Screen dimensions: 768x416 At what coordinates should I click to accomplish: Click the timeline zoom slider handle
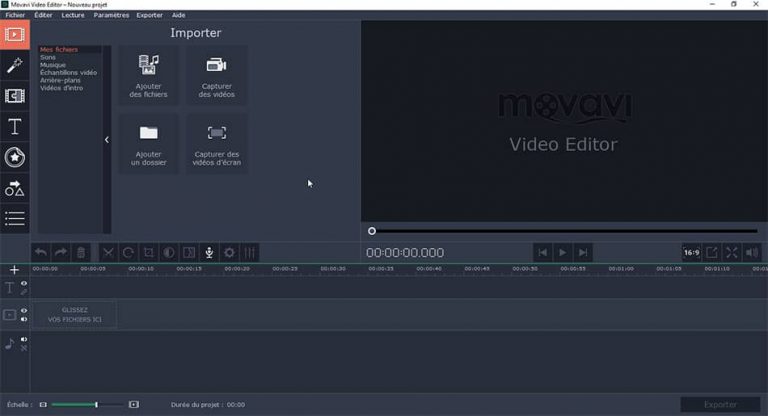coord(96,405)
